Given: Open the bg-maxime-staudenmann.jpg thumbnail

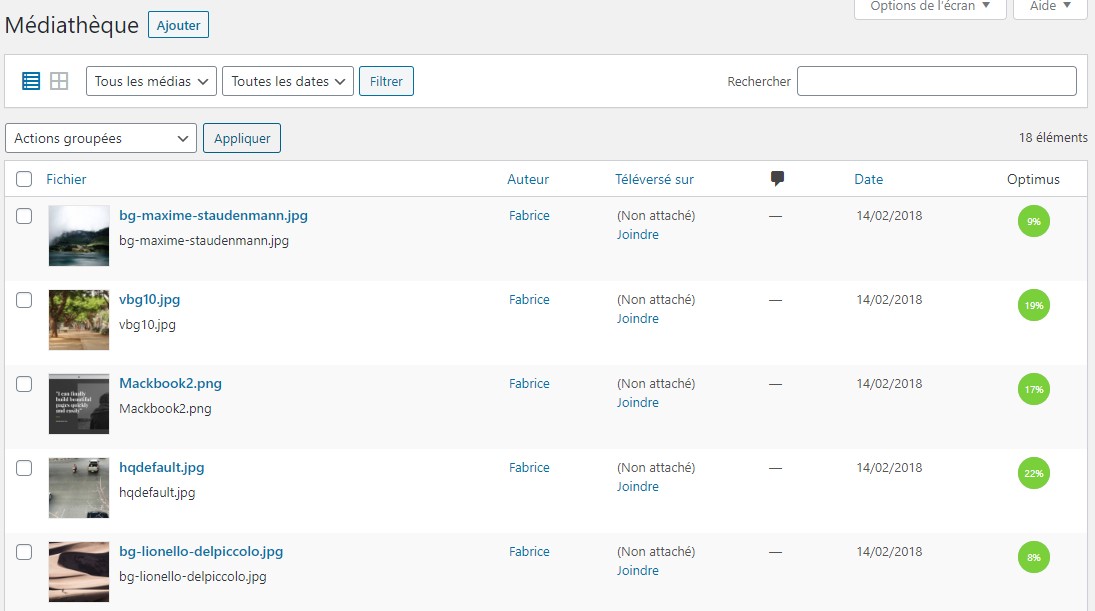Looking at the screenshot, I should coord(79,235).
